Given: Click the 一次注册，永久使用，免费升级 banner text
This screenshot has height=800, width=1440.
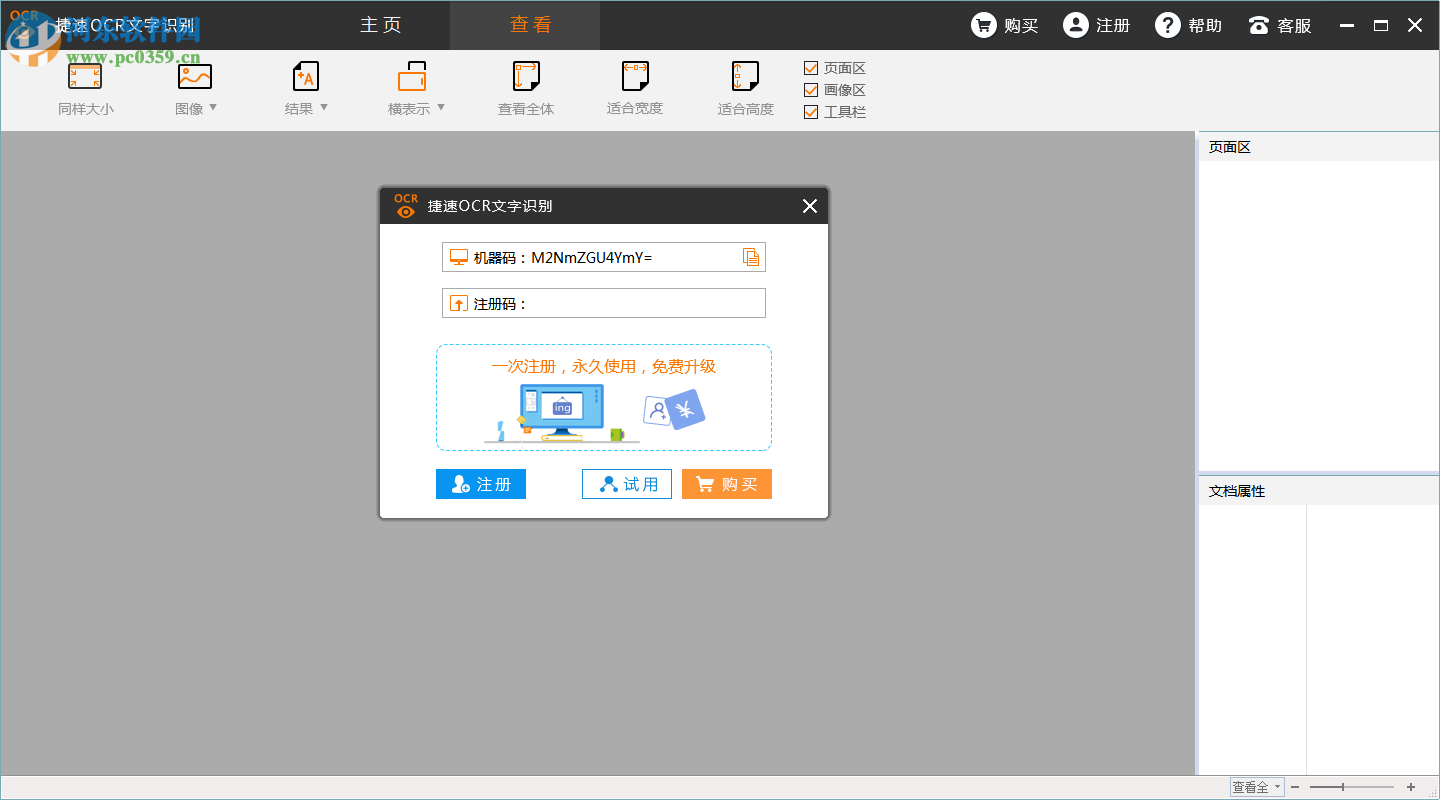Looking at the screenshot, I should pos(604,367).
